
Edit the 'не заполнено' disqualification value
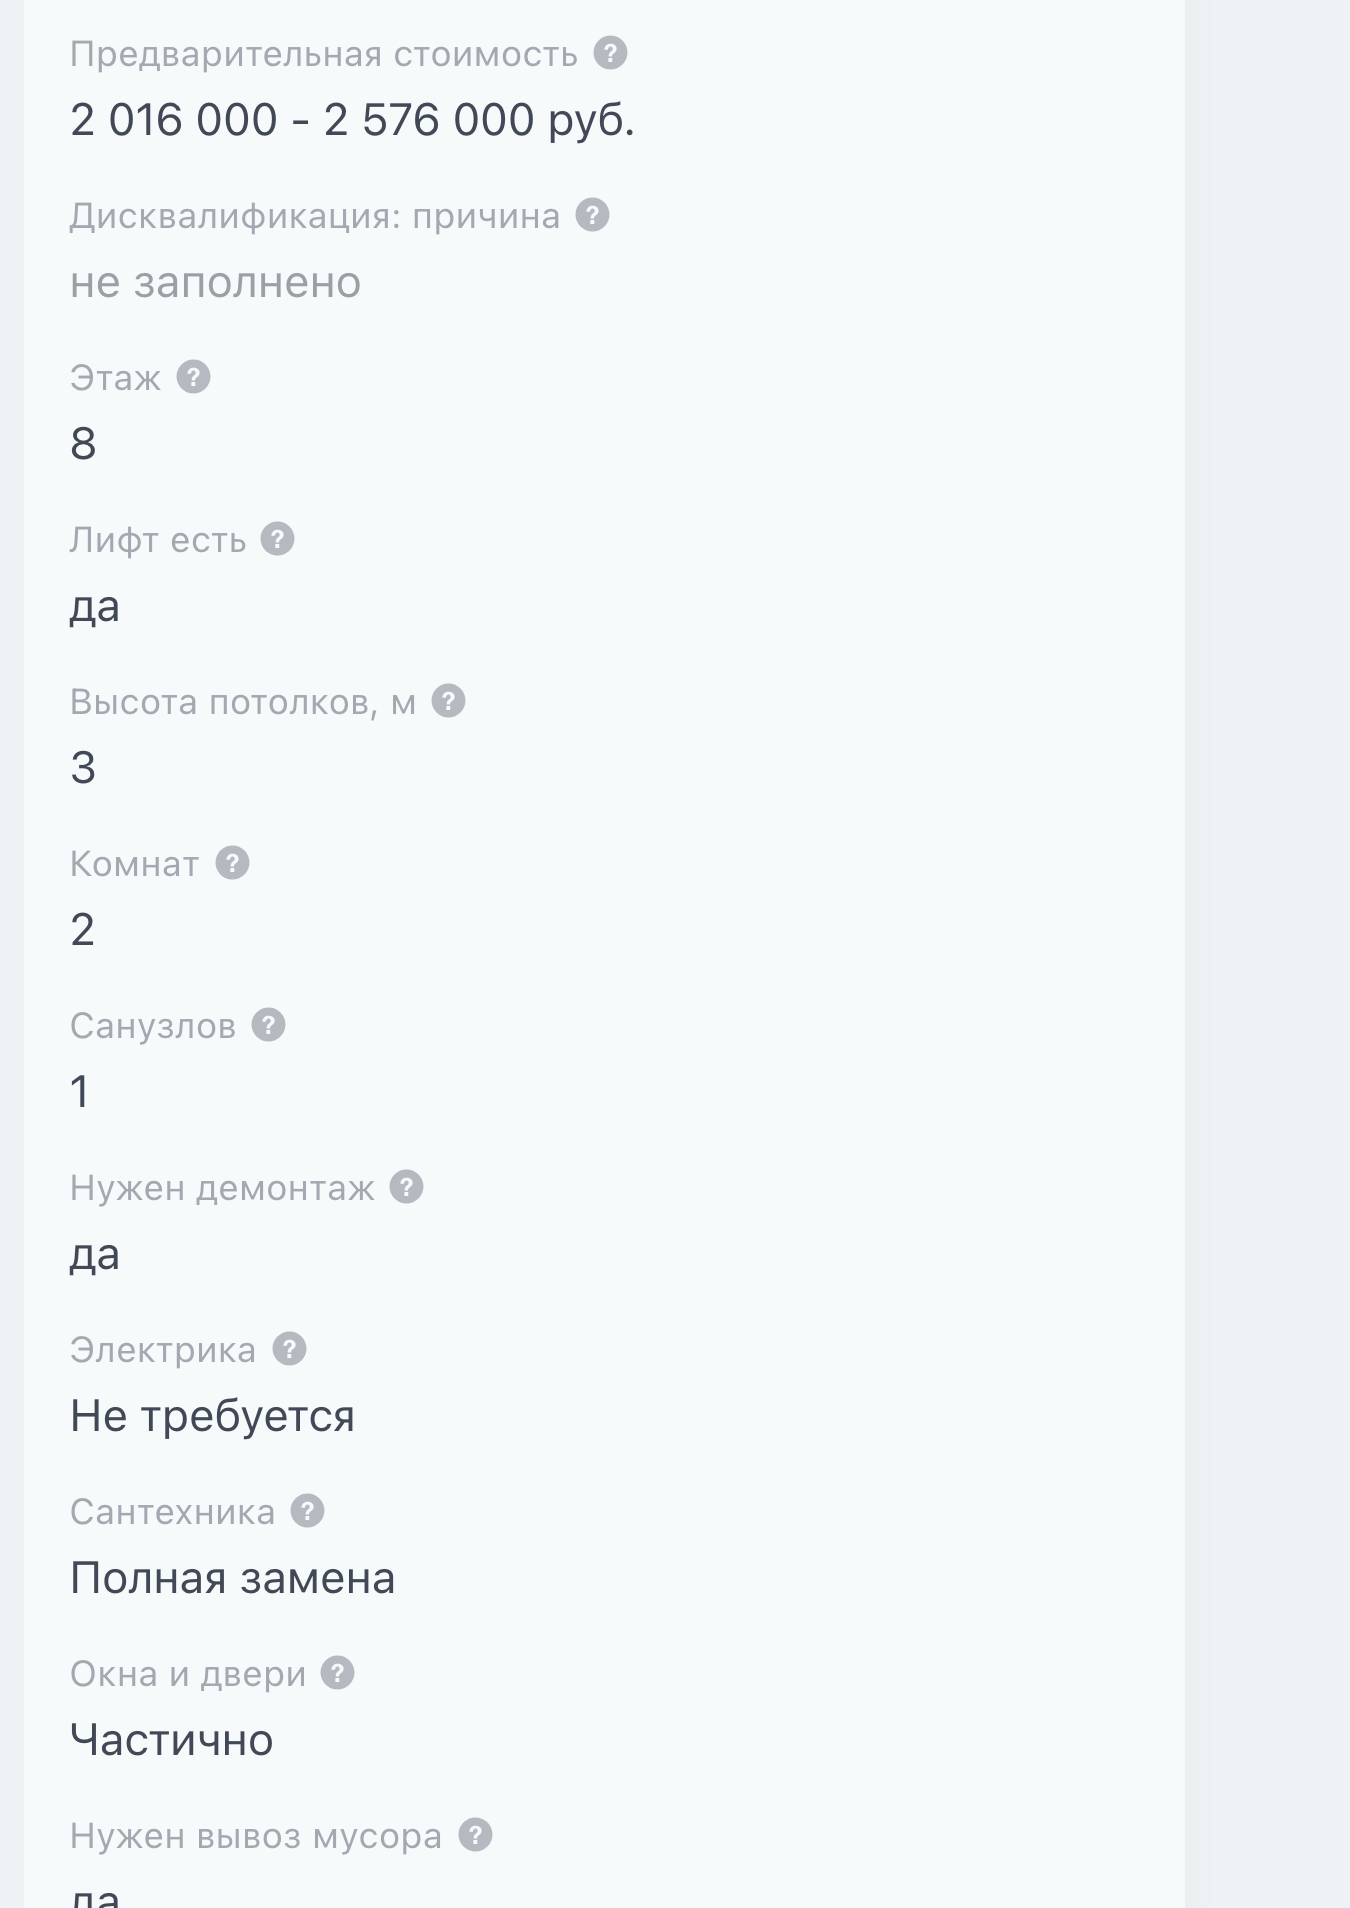pos(215,283)
